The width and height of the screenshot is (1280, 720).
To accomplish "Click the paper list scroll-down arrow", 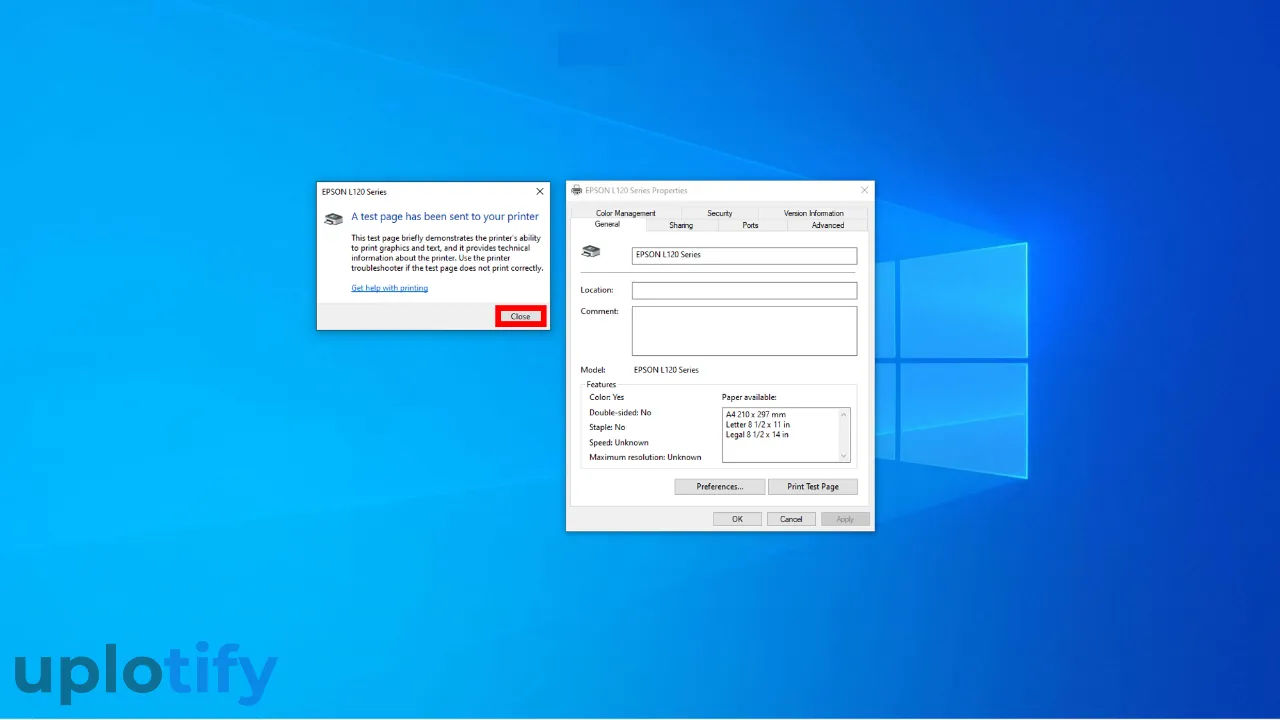I will point(844,456).
